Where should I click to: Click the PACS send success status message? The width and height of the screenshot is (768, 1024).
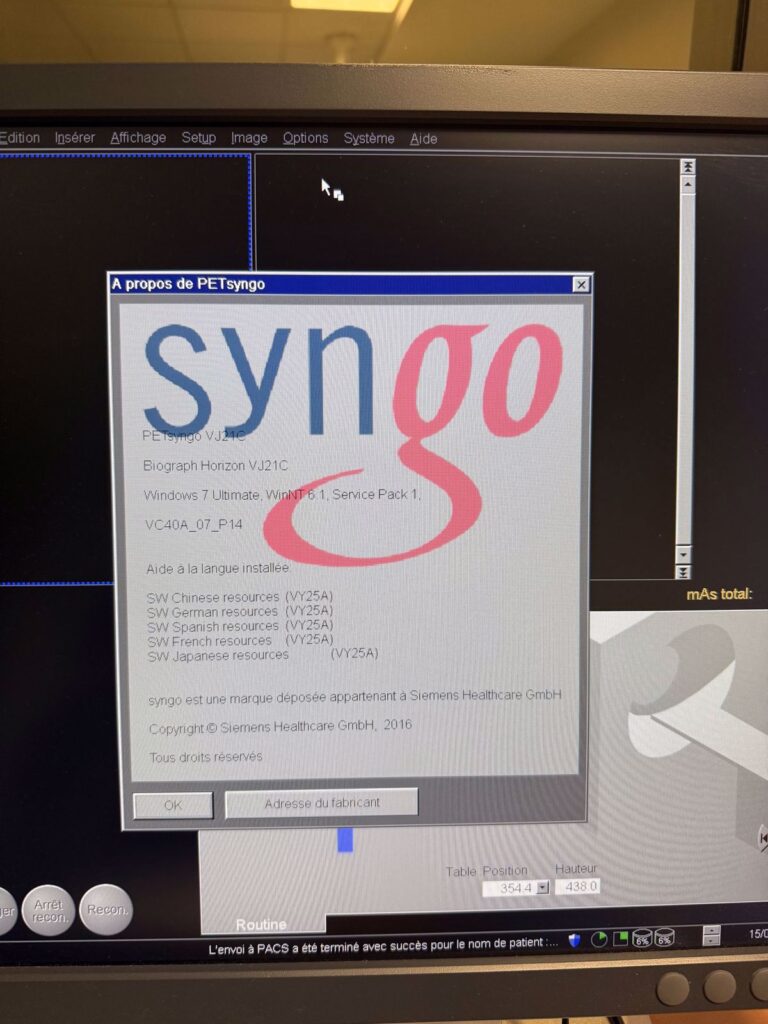pyautogui.click(x=383, y=945)
